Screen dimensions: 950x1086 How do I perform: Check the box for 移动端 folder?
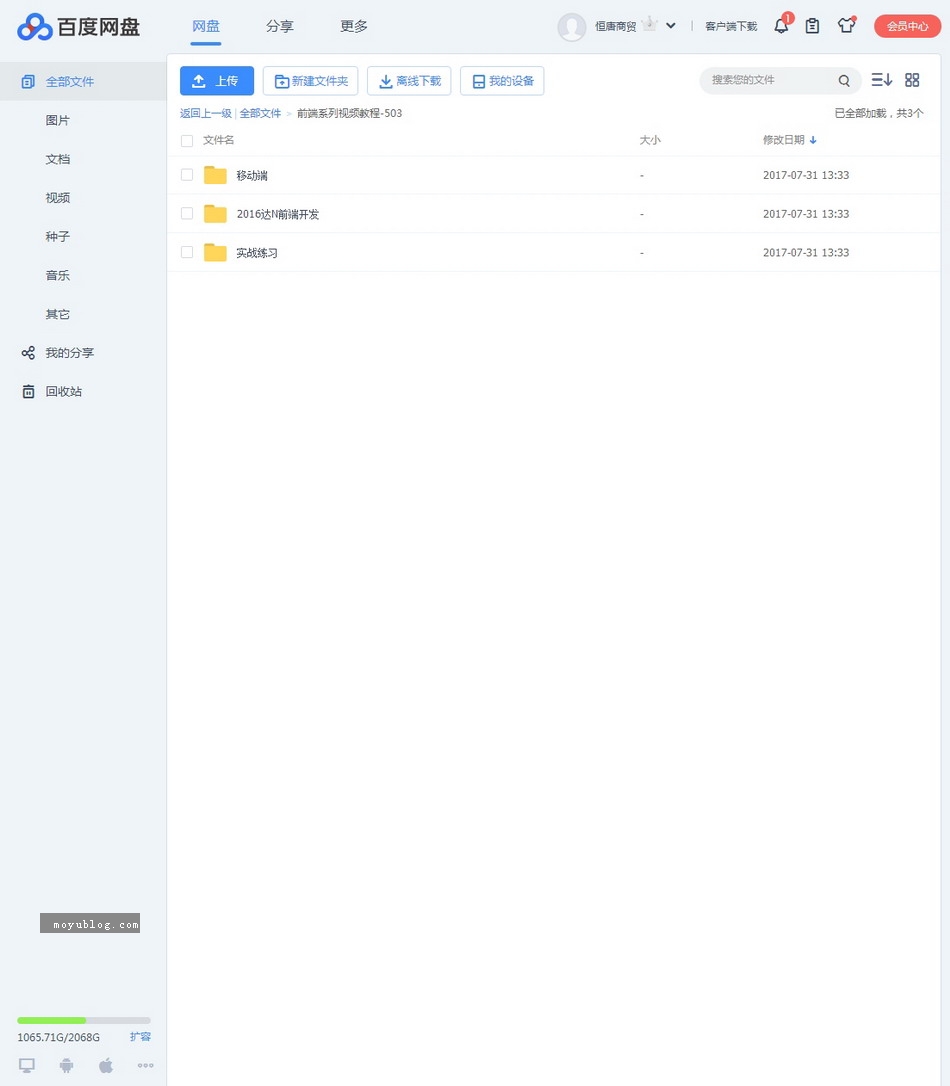click(x=187, y=175)
